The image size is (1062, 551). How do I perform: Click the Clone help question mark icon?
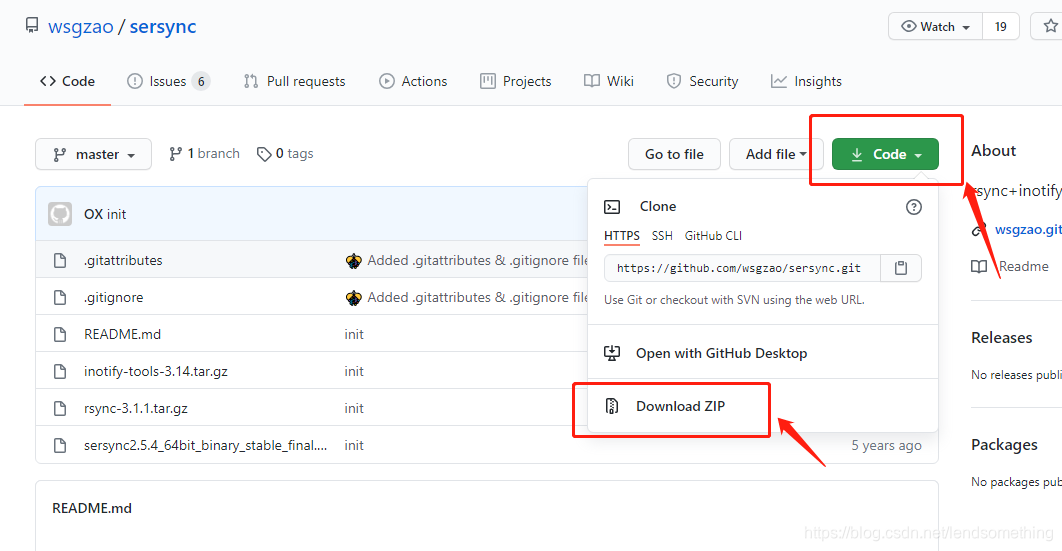tap(914, 207)
